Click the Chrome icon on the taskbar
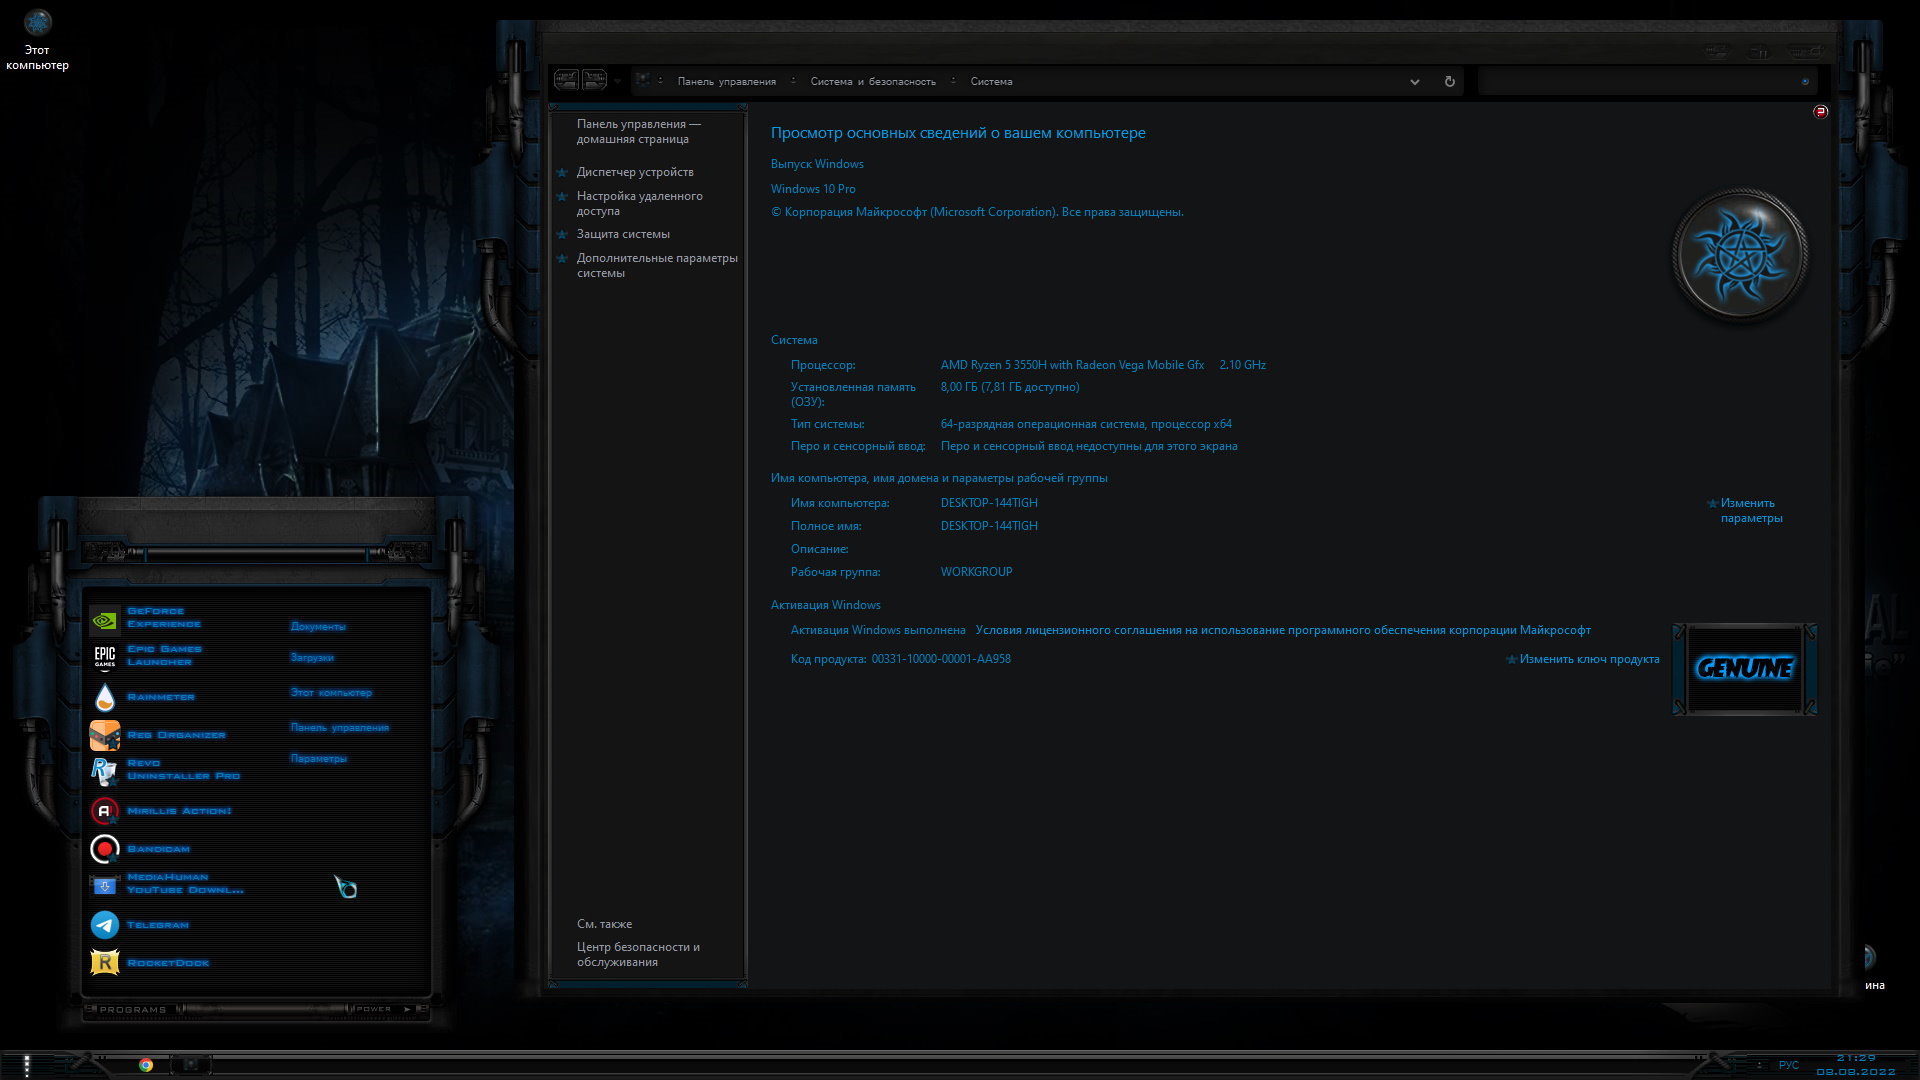The height and width of the screenshot is (1080, 1920). click(146, 1065)
